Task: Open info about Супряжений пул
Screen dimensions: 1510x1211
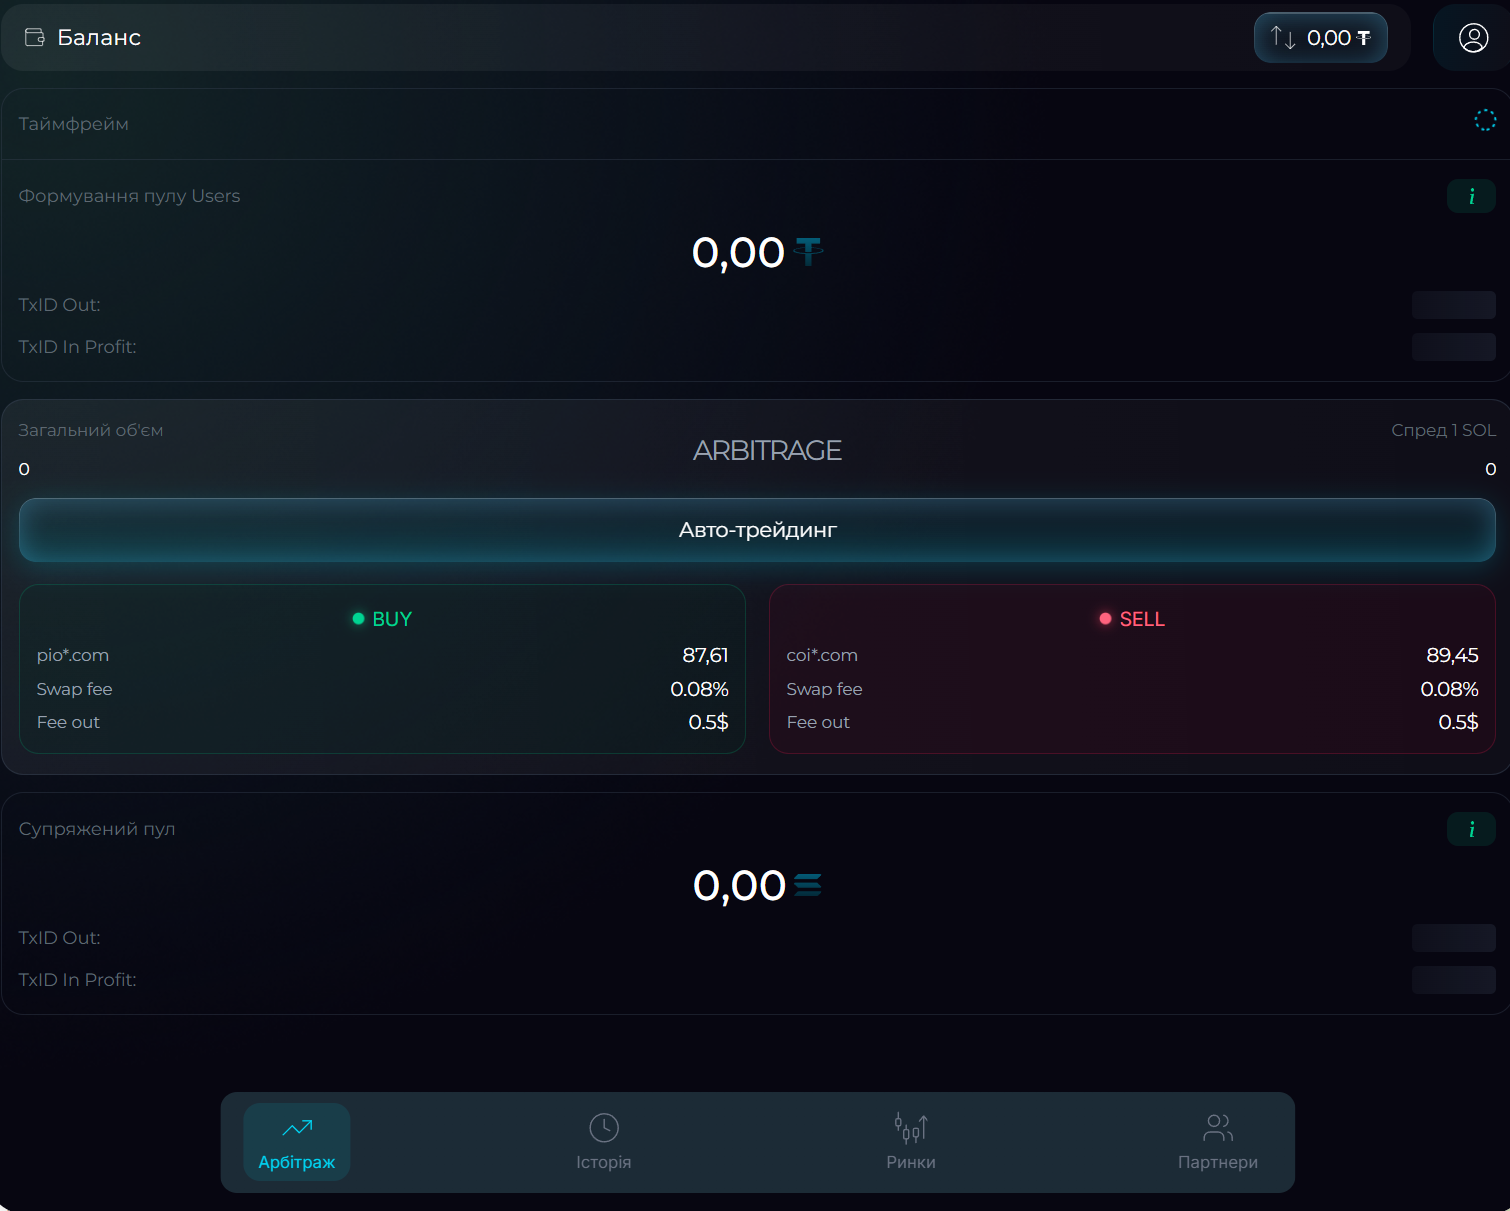Action: 1471,829
